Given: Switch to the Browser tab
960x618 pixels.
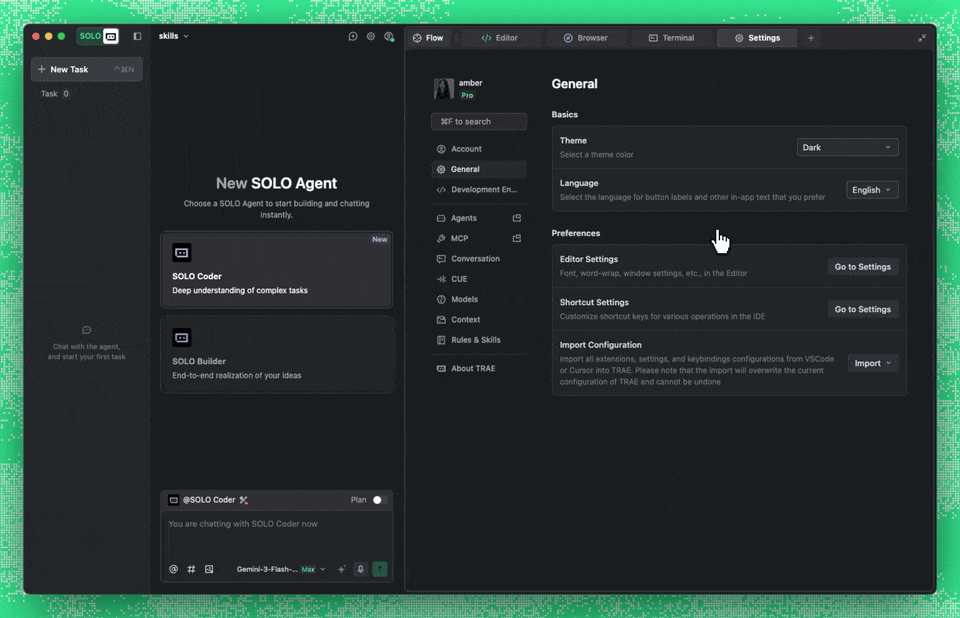Looking at the screenshot, I should 586,38.
